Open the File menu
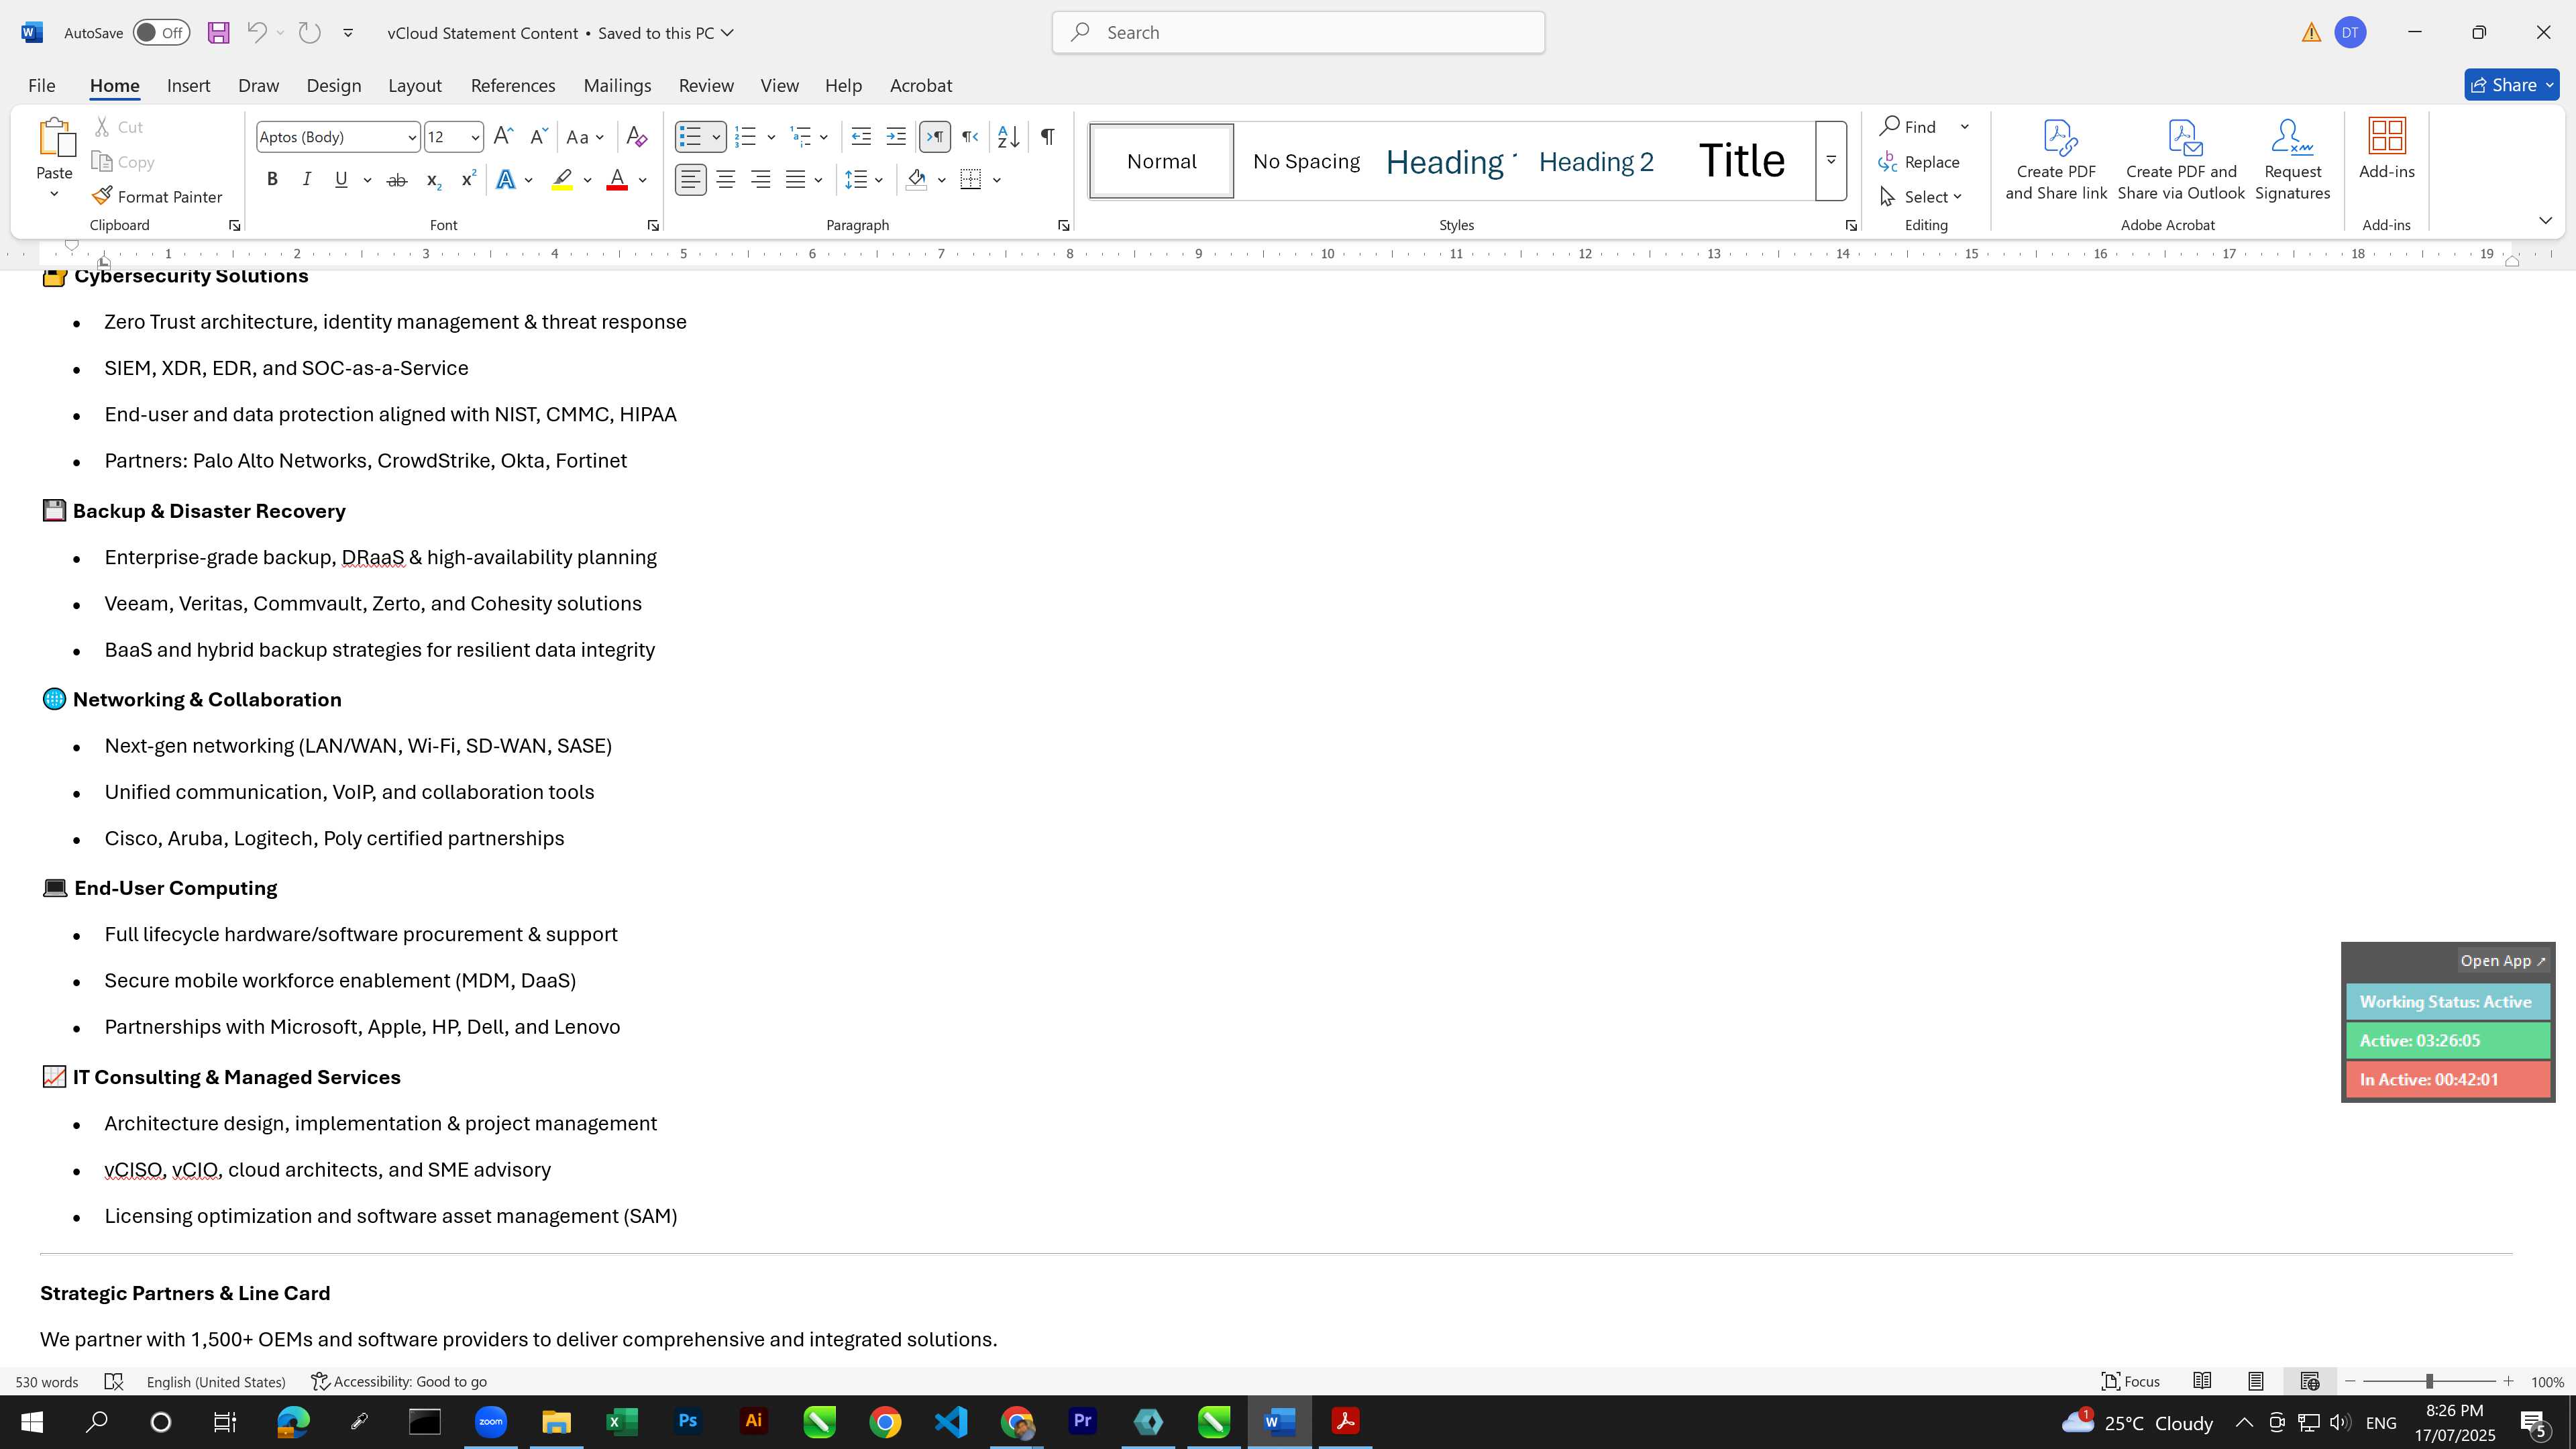Image resolution: width=2576 pixels, height=1449 pixels. [x=41, y=86]
